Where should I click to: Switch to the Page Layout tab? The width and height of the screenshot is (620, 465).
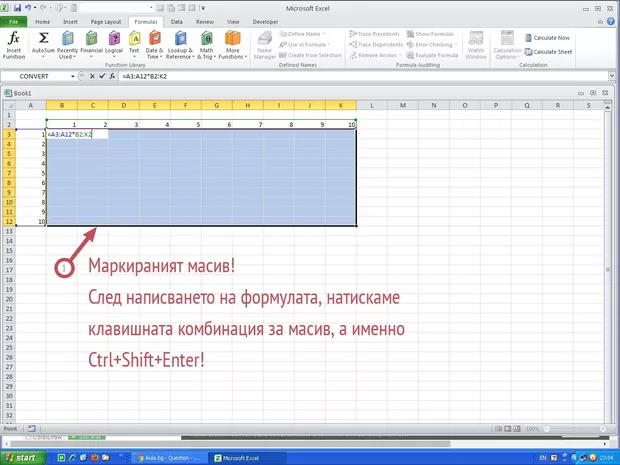pyautogui.click(x=106, y=22)
